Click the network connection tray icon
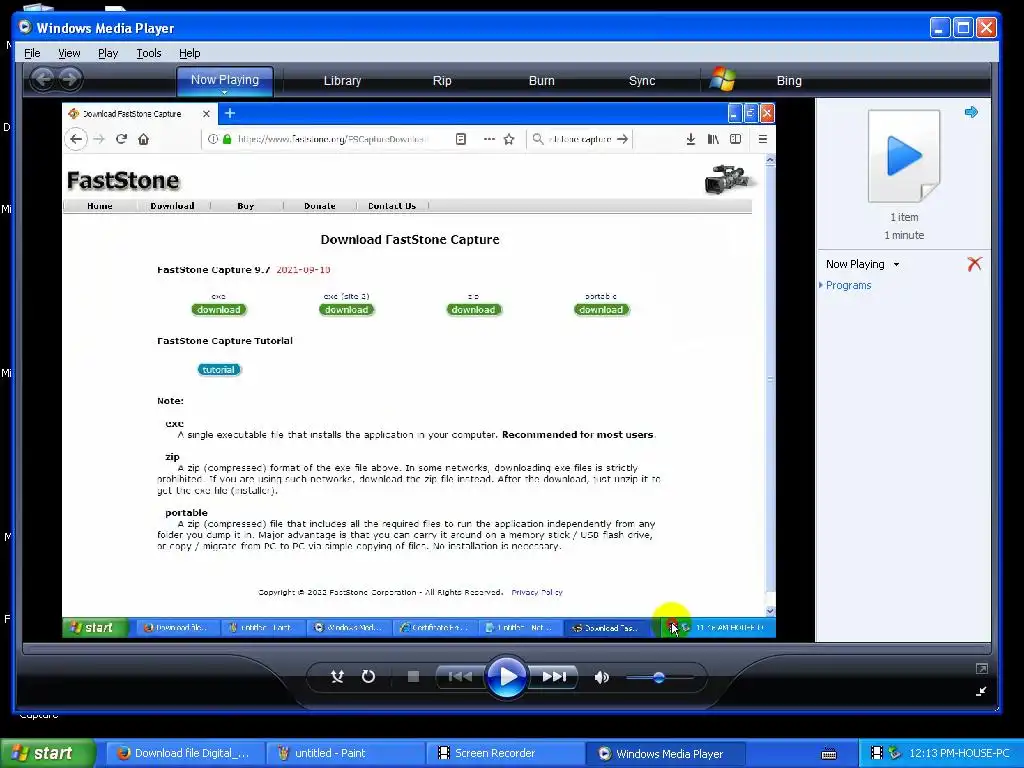 pyautogui.click(x=894, y=753)
